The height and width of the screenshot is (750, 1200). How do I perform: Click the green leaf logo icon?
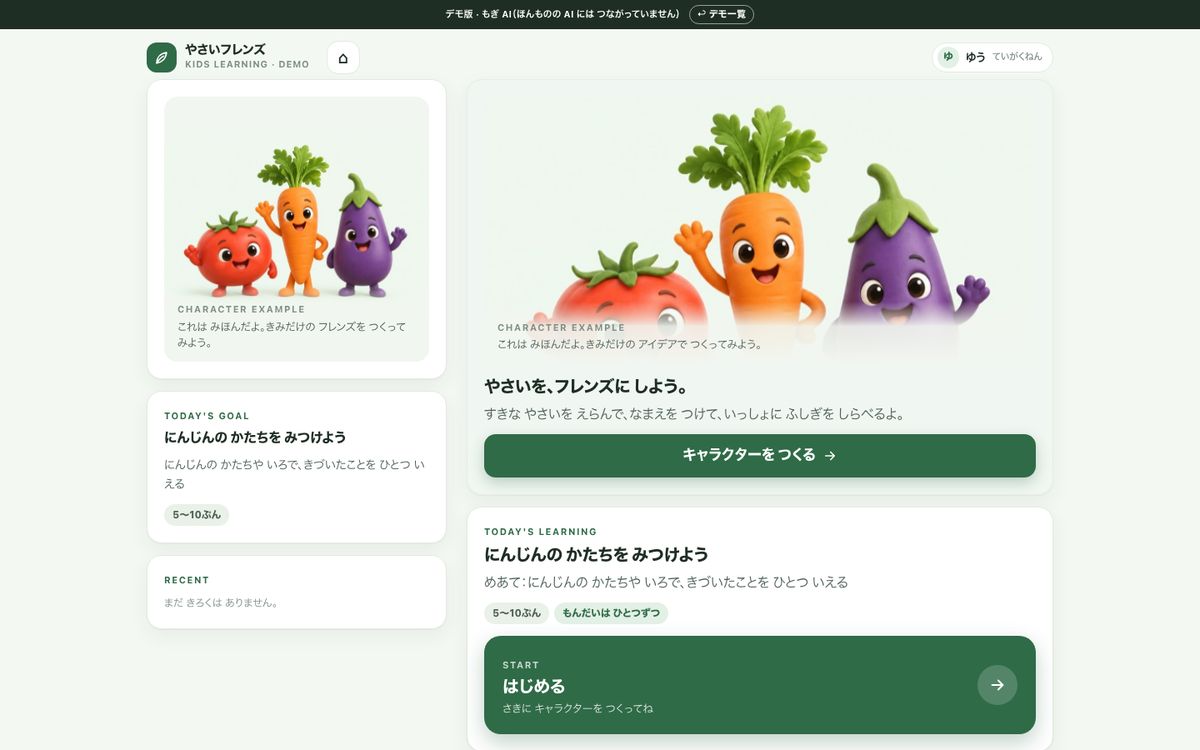point(161,57)
